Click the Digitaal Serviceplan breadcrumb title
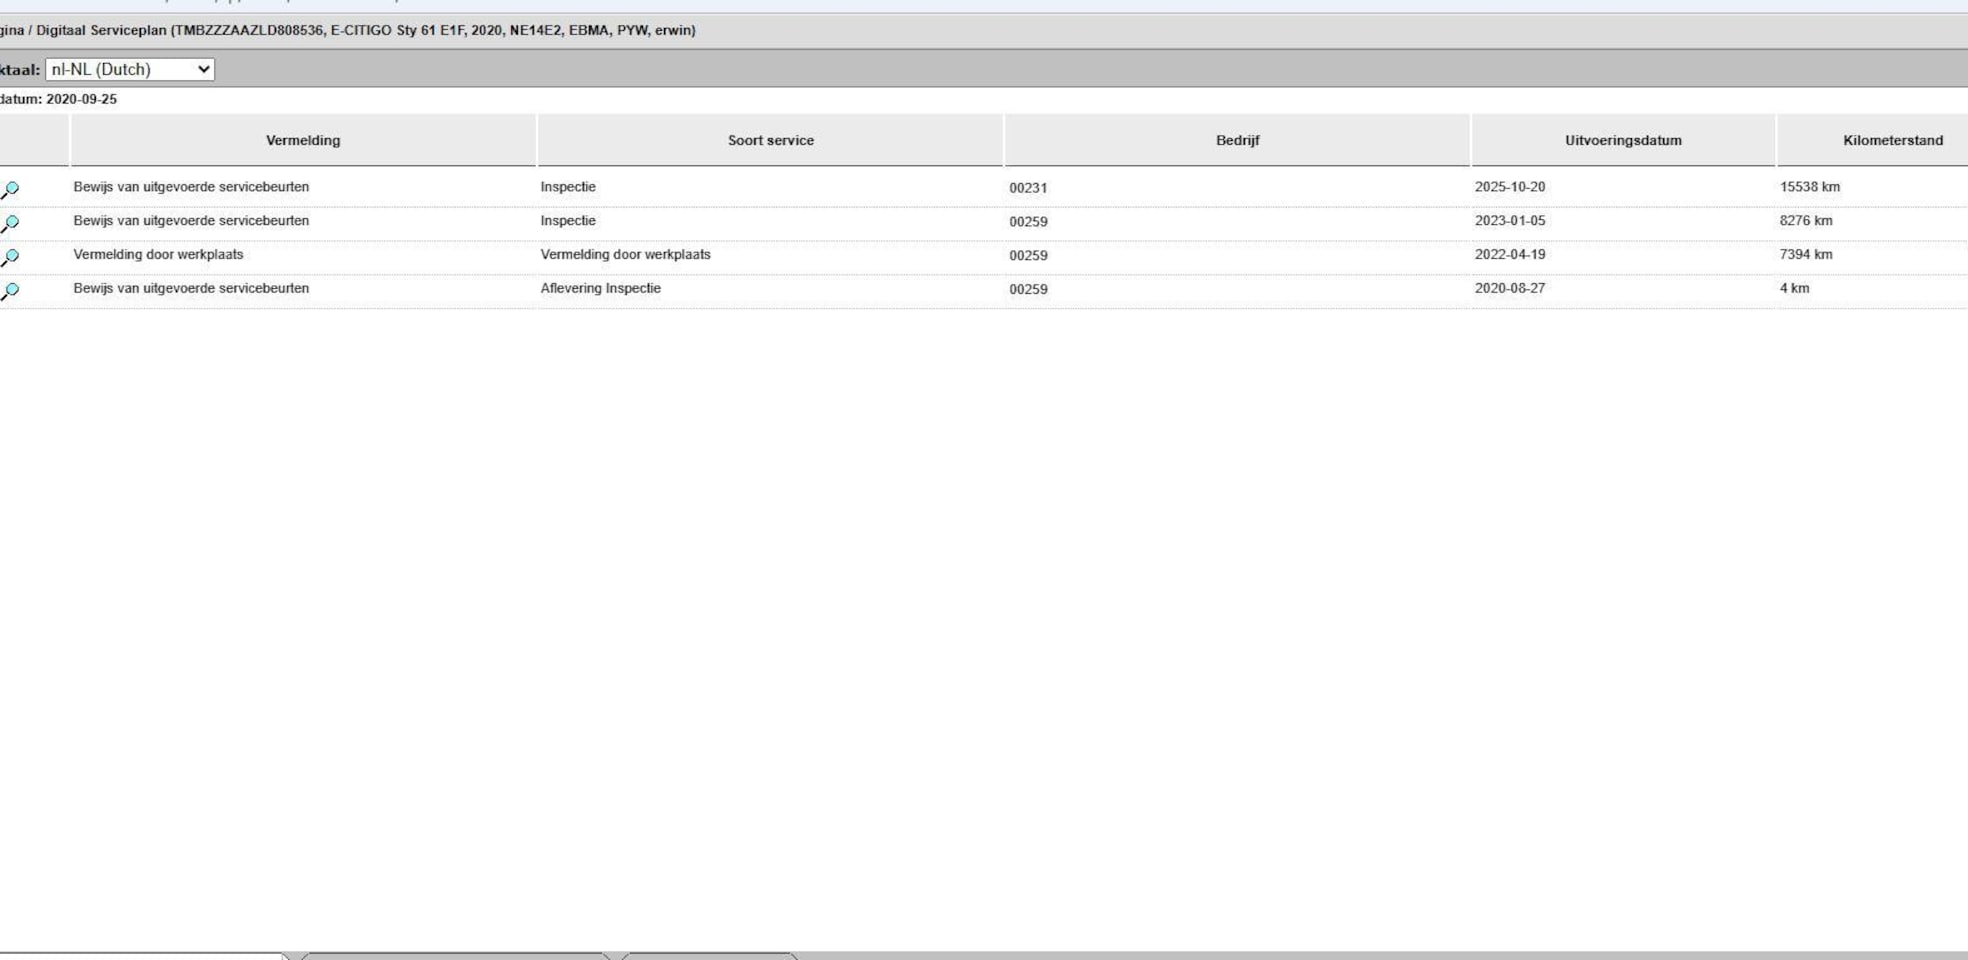1968x960 pixels. pos(101,31)
